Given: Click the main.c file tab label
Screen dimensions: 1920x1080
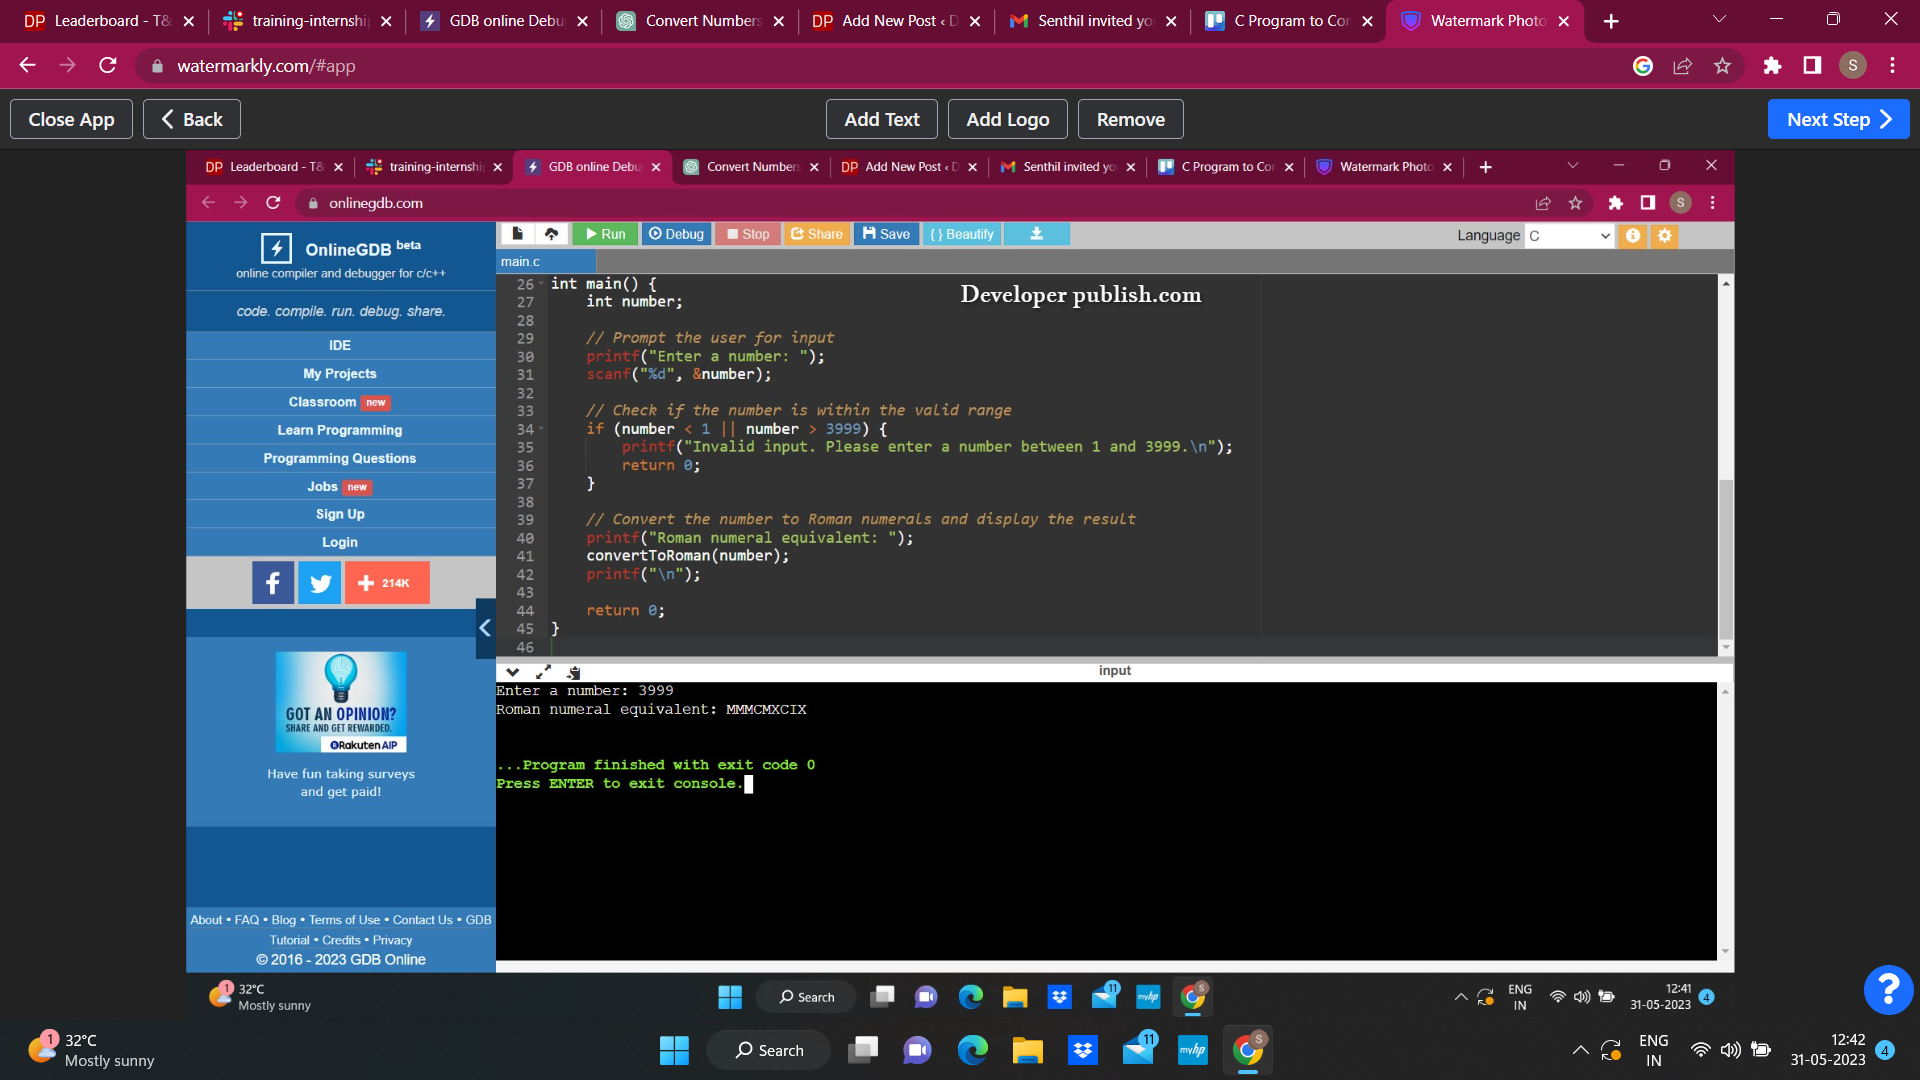Looking at the screenshot, I should tap(521, 261).
